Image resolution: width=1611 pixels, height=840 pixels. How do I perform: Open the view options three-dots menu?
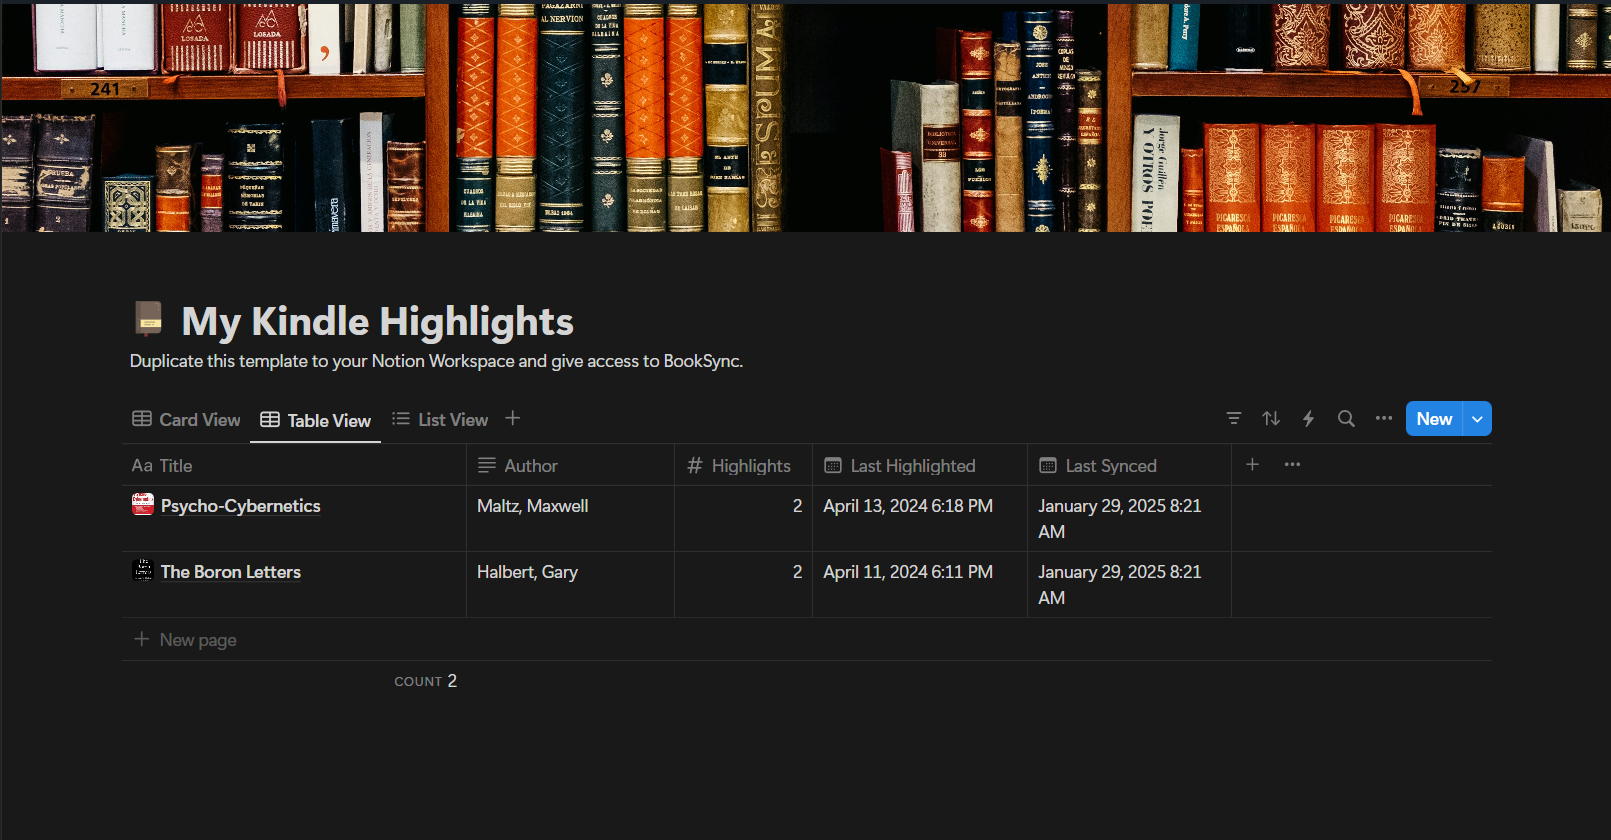1384,419
